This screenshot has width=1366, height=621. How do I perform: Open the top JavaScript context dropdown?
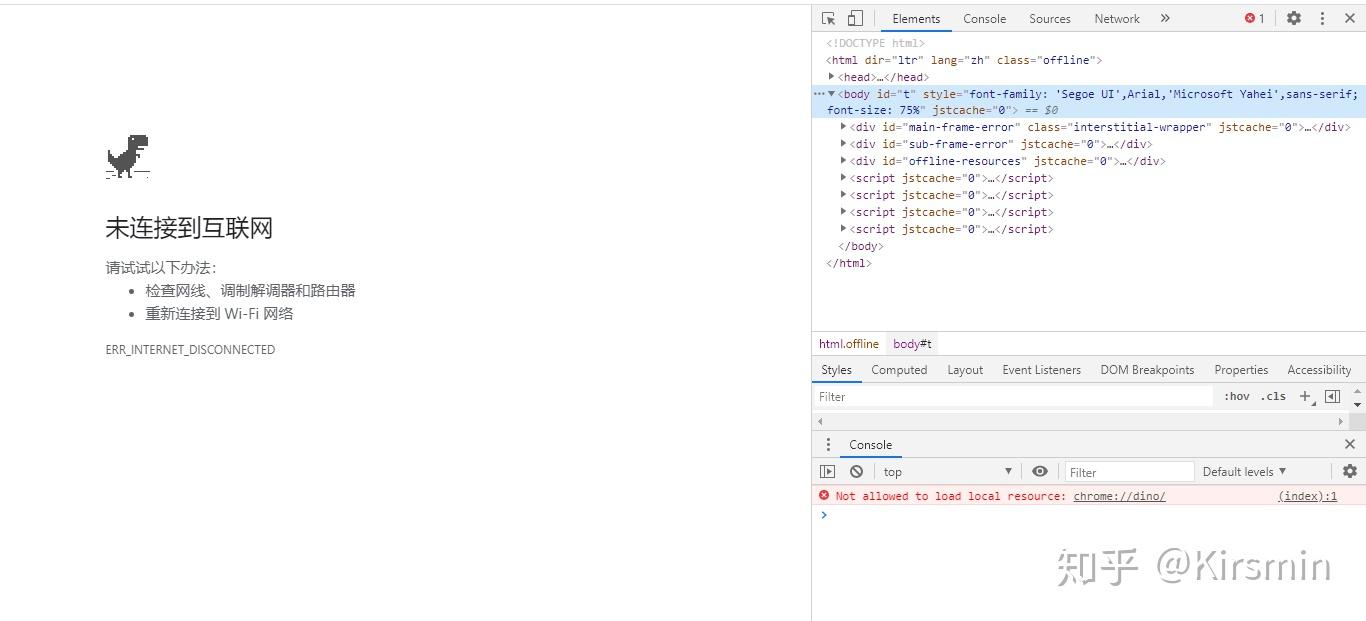click(947, 472)
